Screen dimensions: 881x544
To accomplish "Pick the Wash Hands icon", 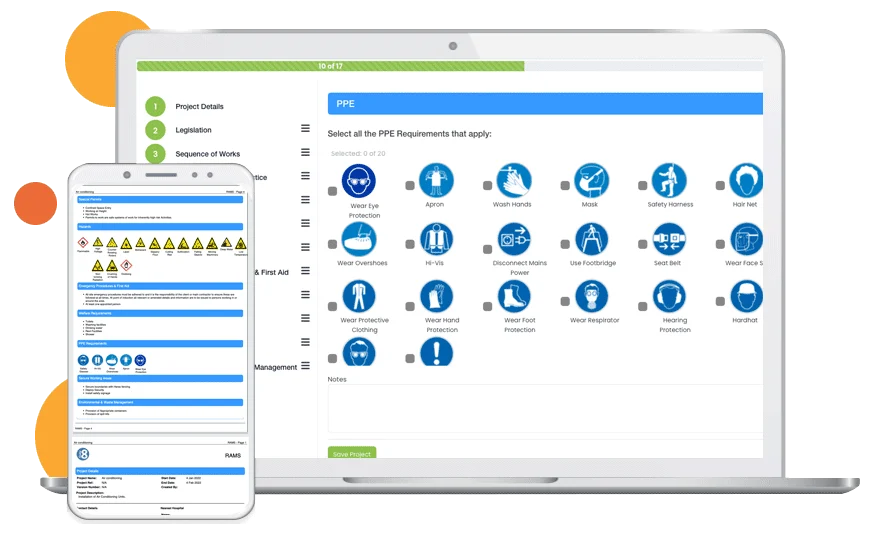I will (514, 180).
